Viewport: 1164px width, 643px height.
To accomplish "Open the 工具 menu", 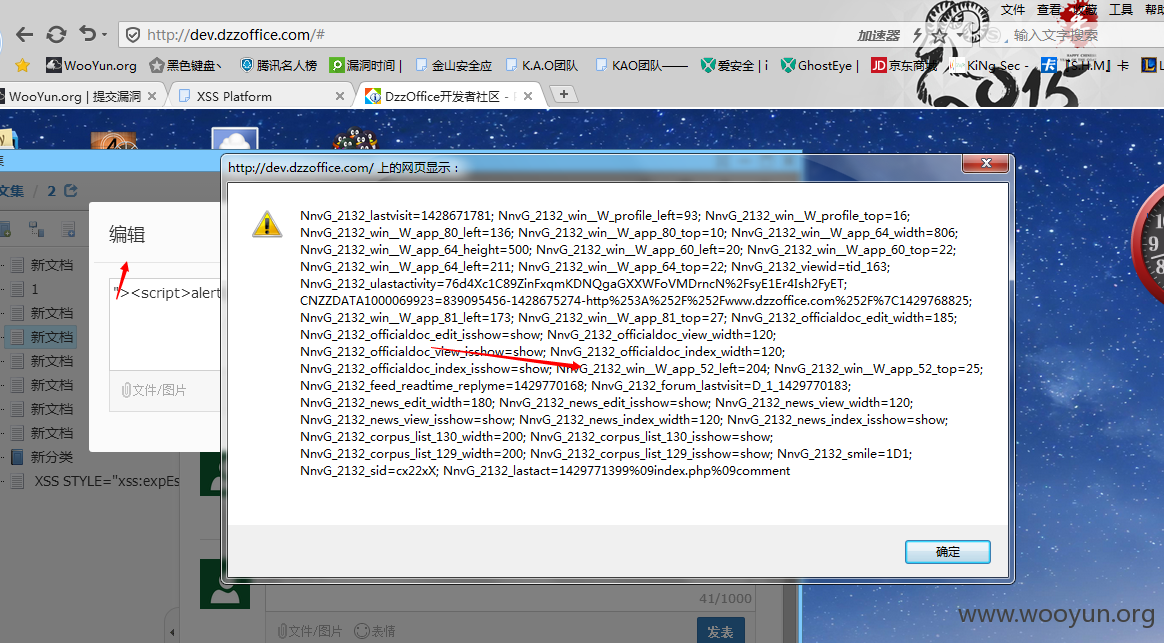I will click(1121, 10).
